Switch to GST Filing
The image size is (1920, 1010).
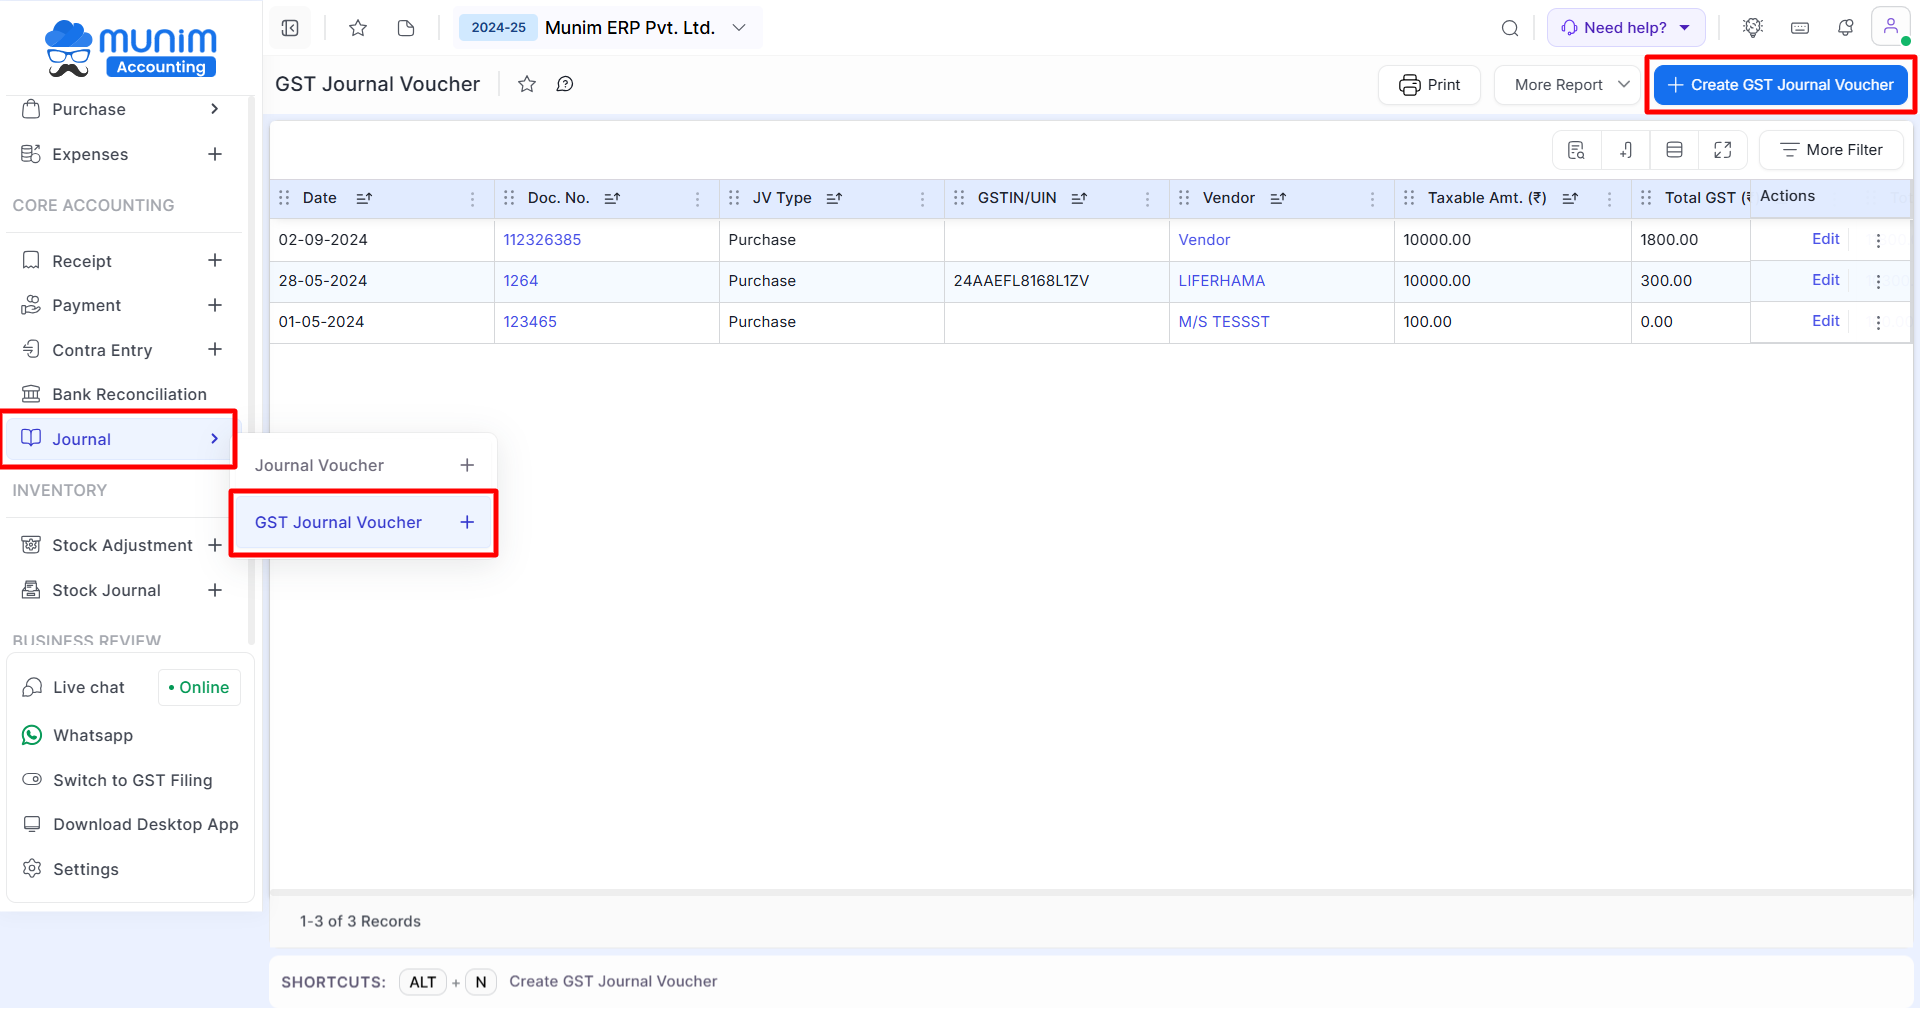132,780
